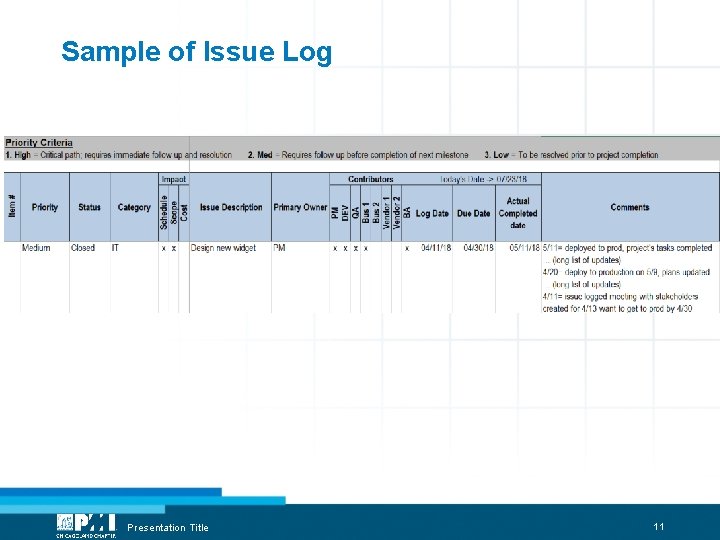Click the log date '04/11/18' cell
Image resolution: width=720 pixels, height=540 pixels.
tap(436, 248)
